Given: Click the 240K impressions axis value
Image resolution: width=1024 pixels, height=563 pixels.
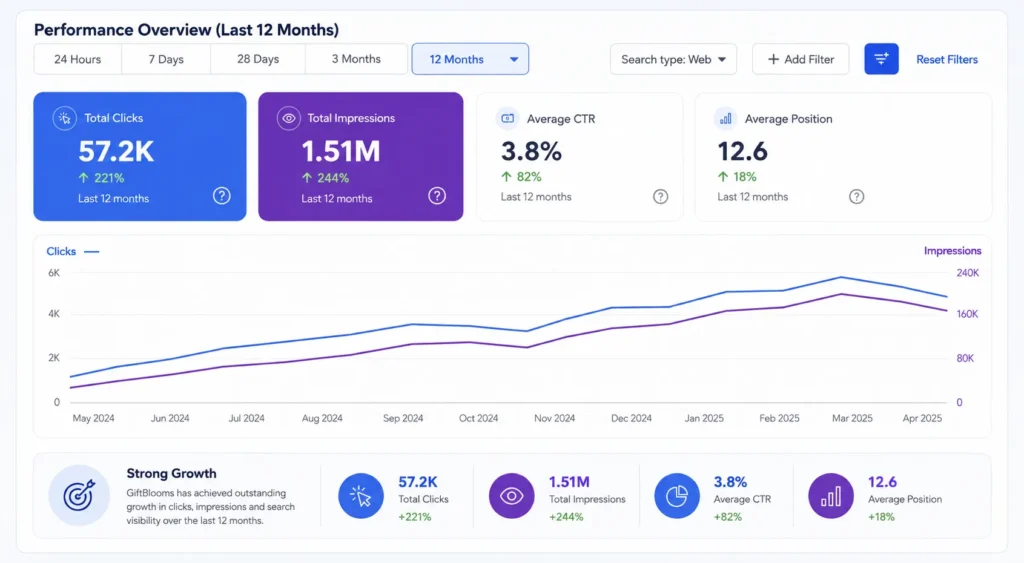Looking at the screenshot, I should (968, 273).
